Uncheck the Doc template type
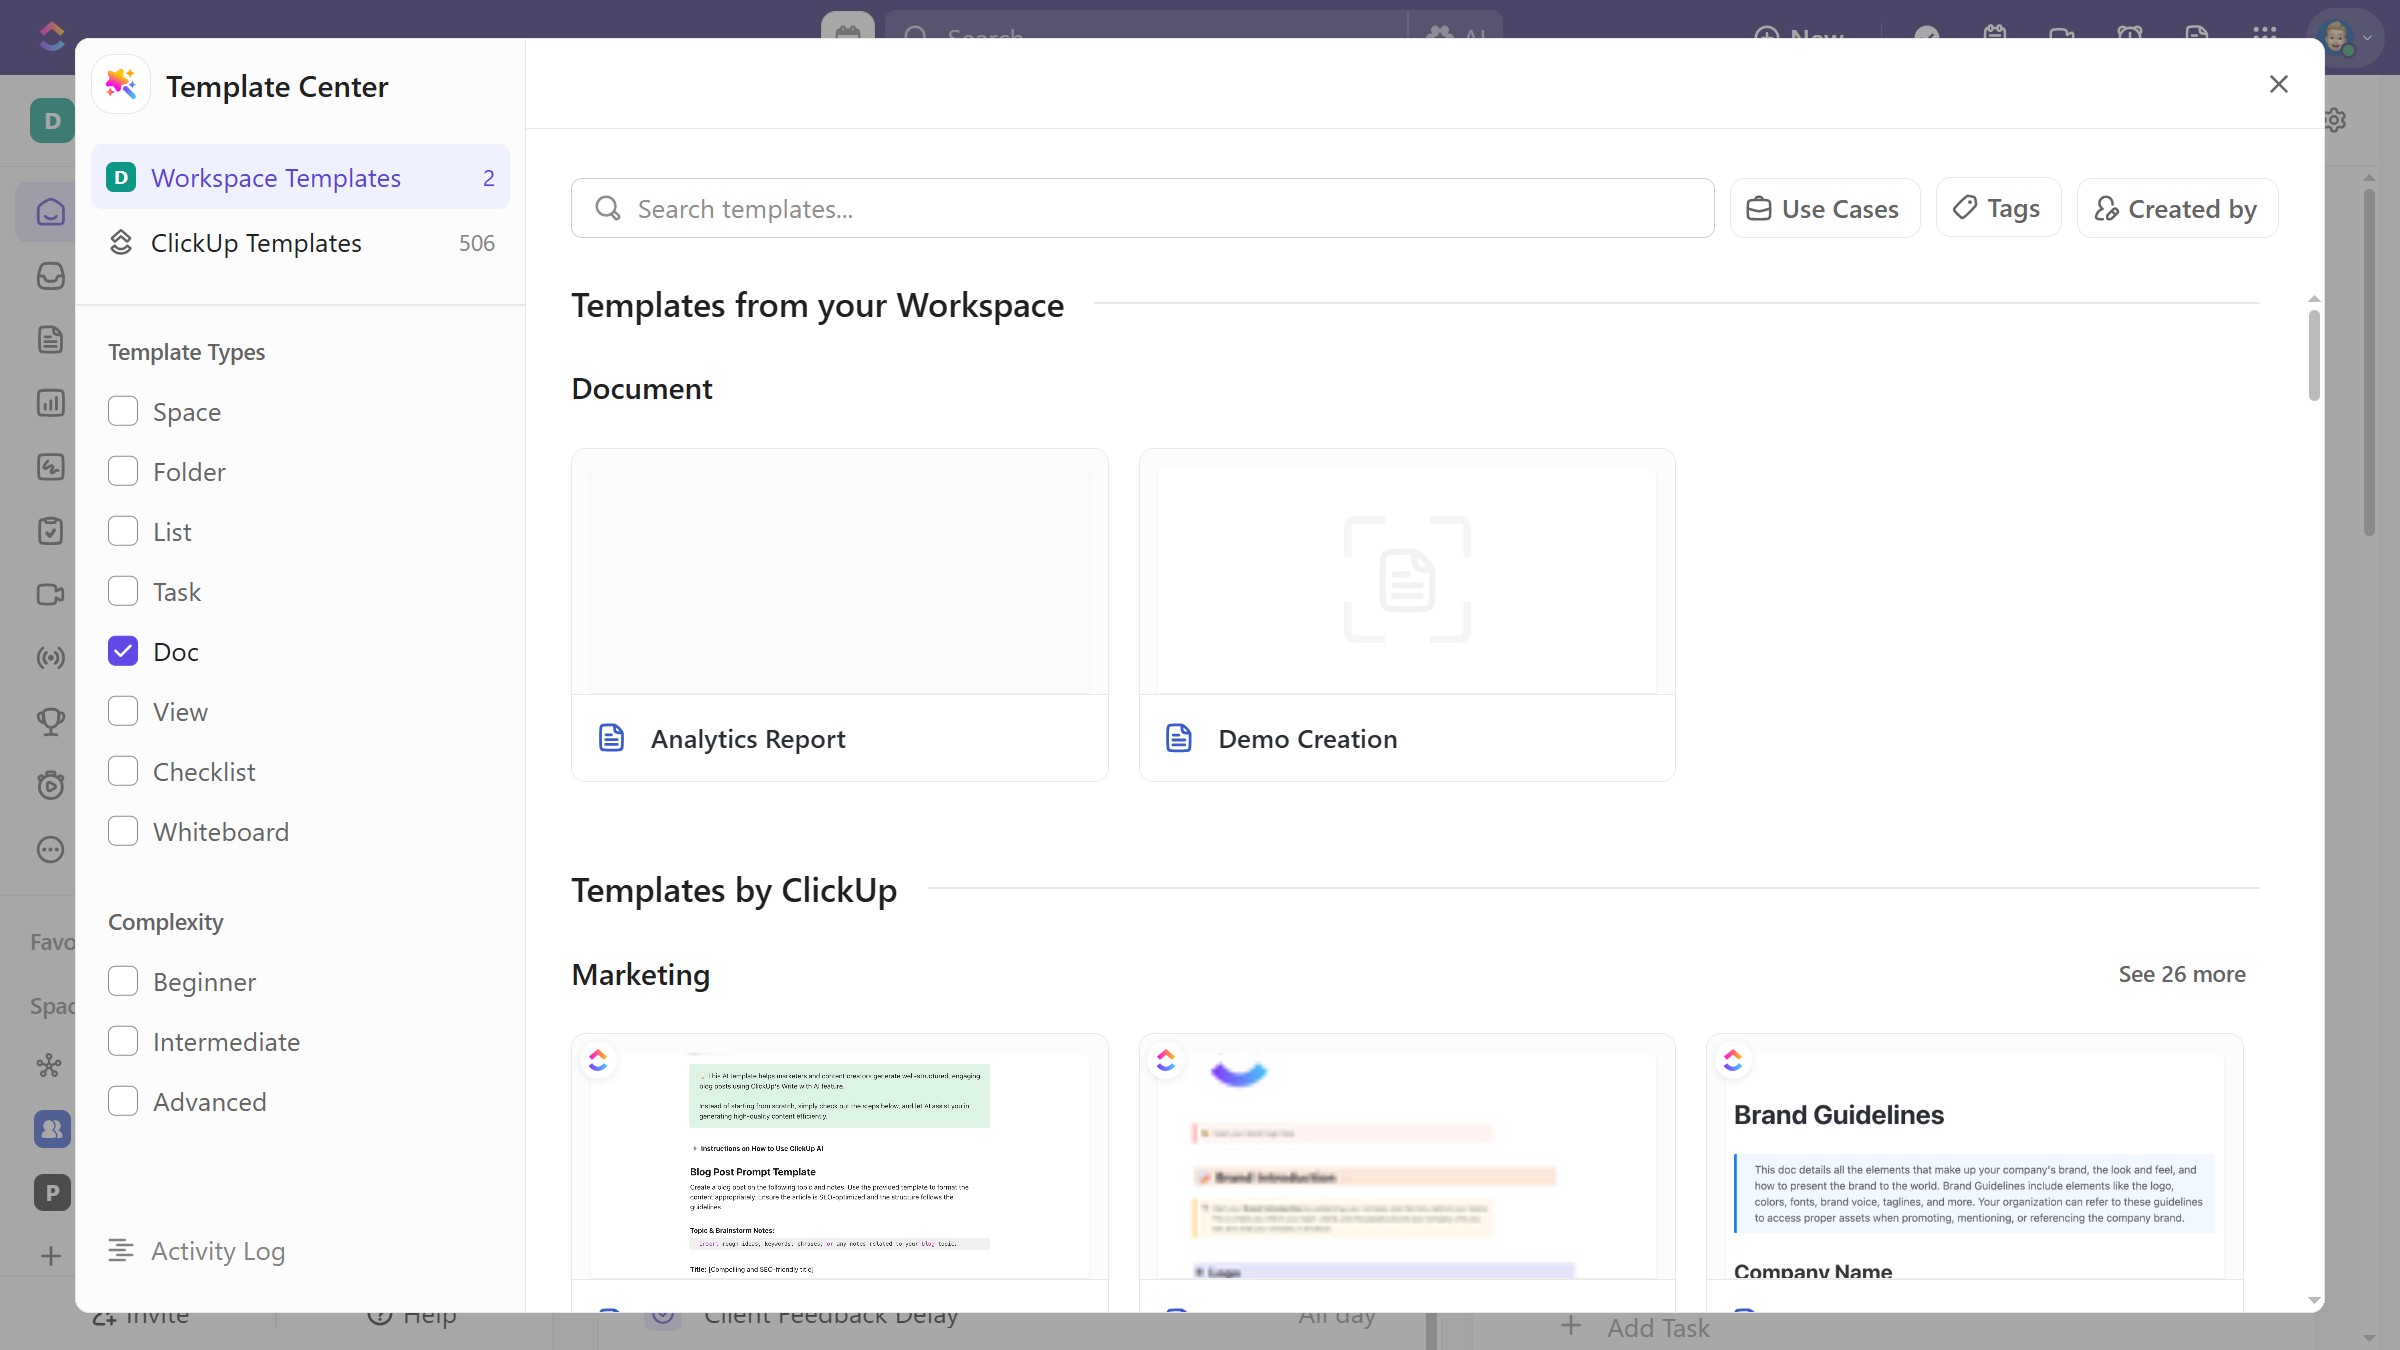The height and width of the screenshot is (1350, 2400). (123, 651)
